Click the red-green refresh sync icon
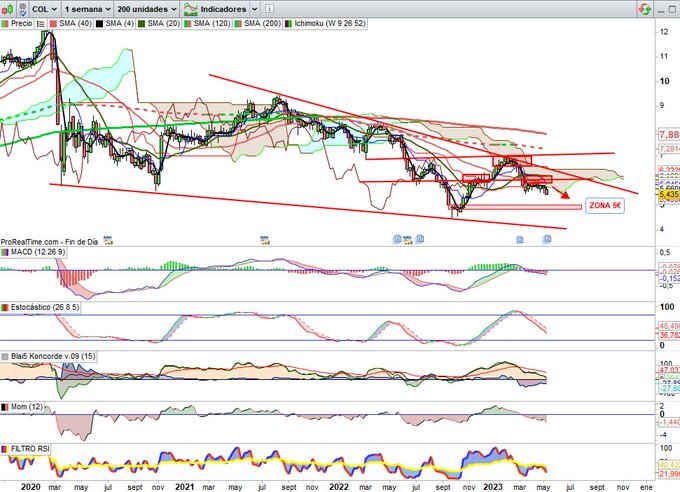 (x=644, y=9)
